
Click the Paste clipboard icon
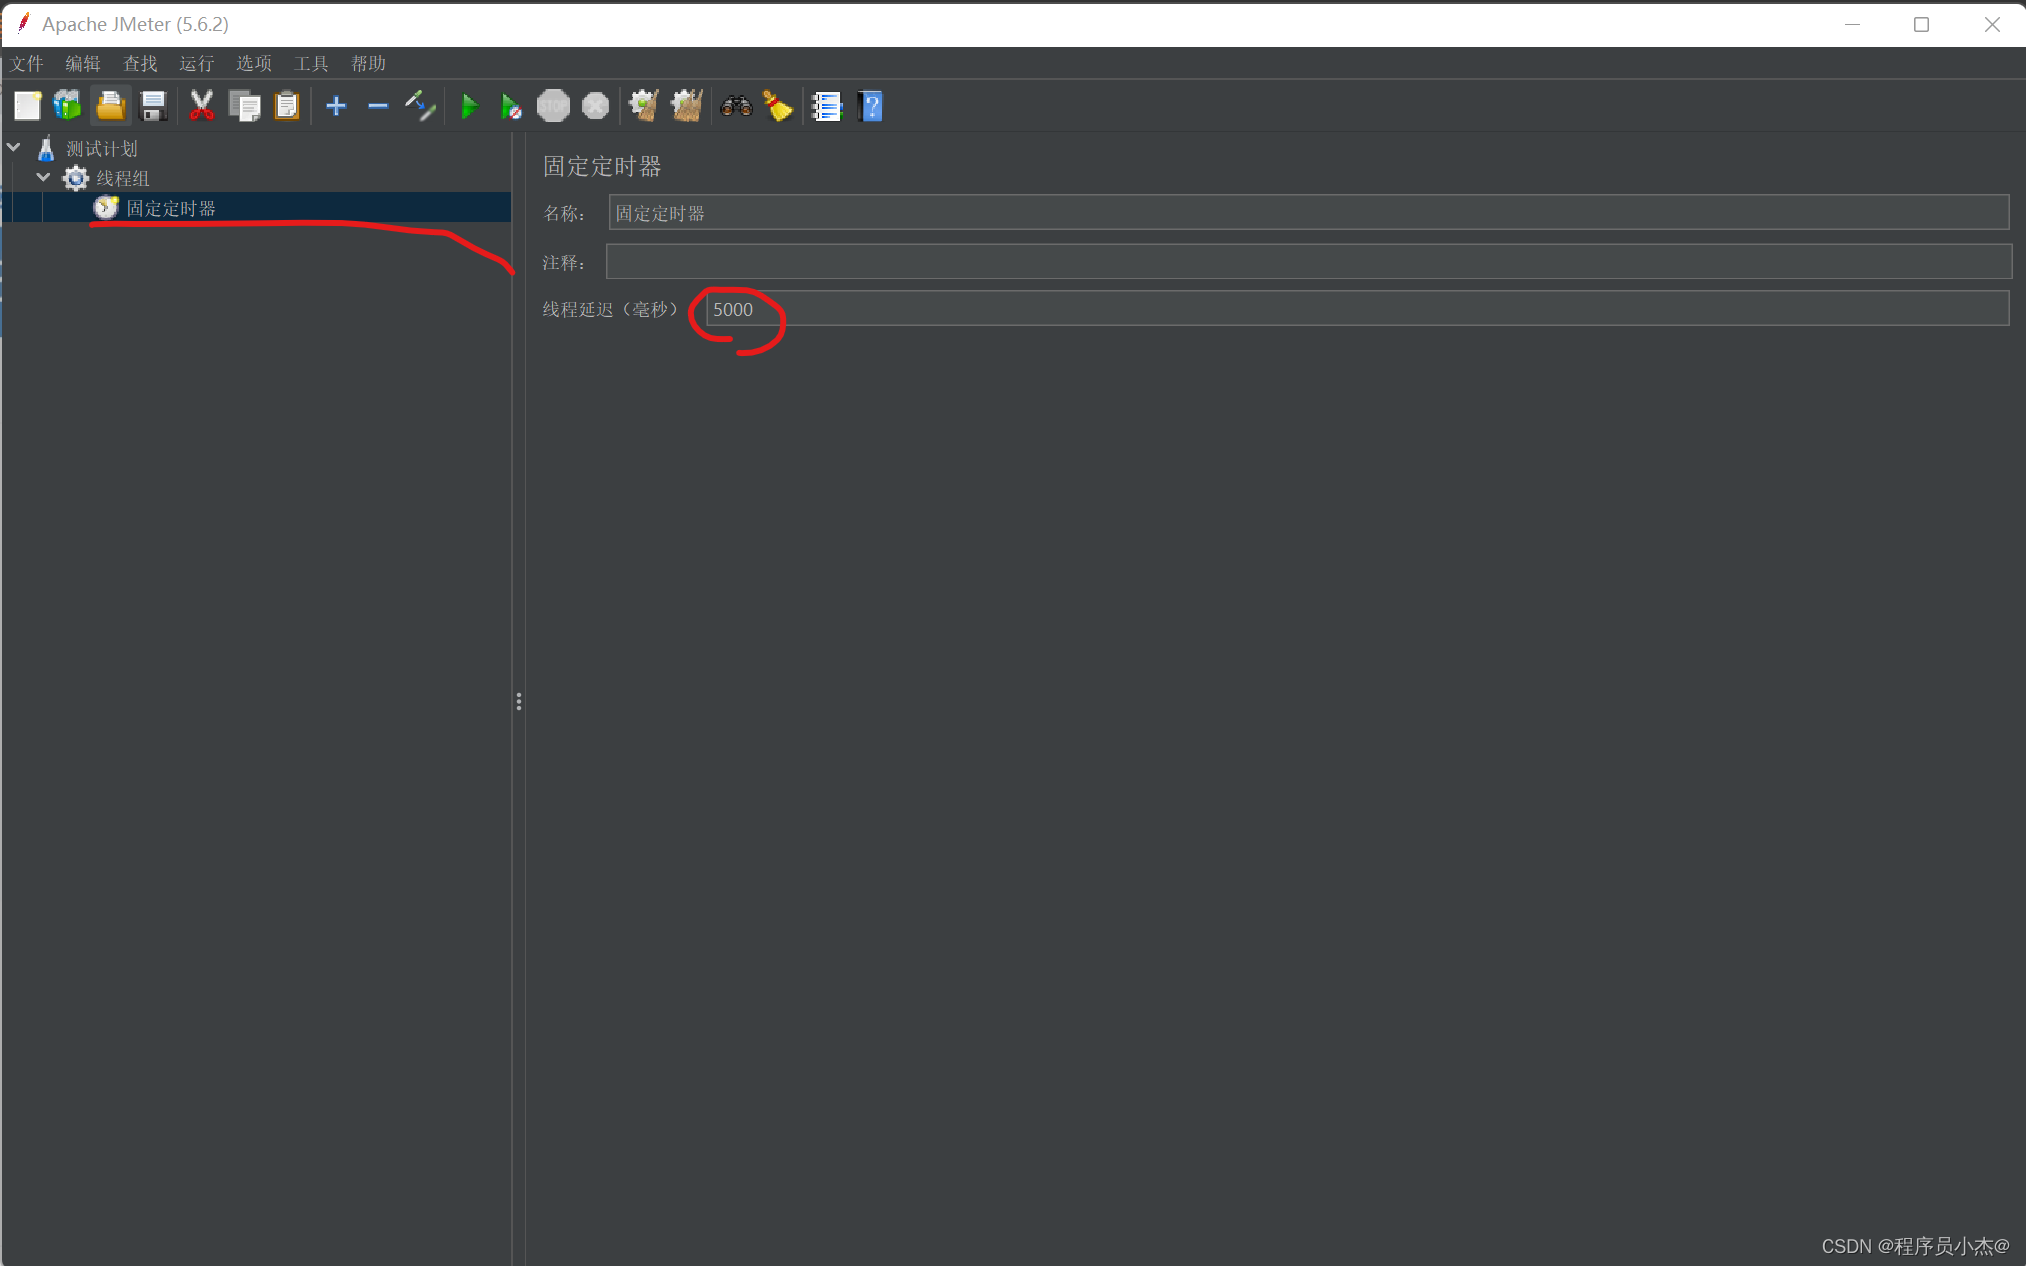[x=287, y=106]
